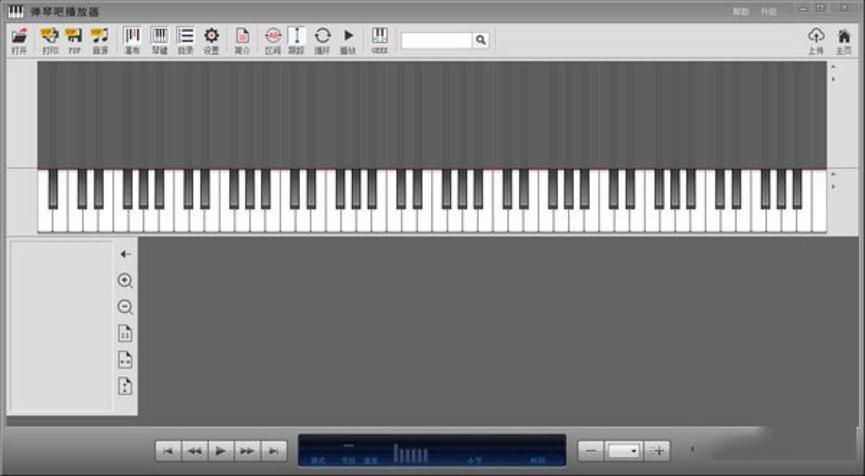Maximize the player window

821,9
